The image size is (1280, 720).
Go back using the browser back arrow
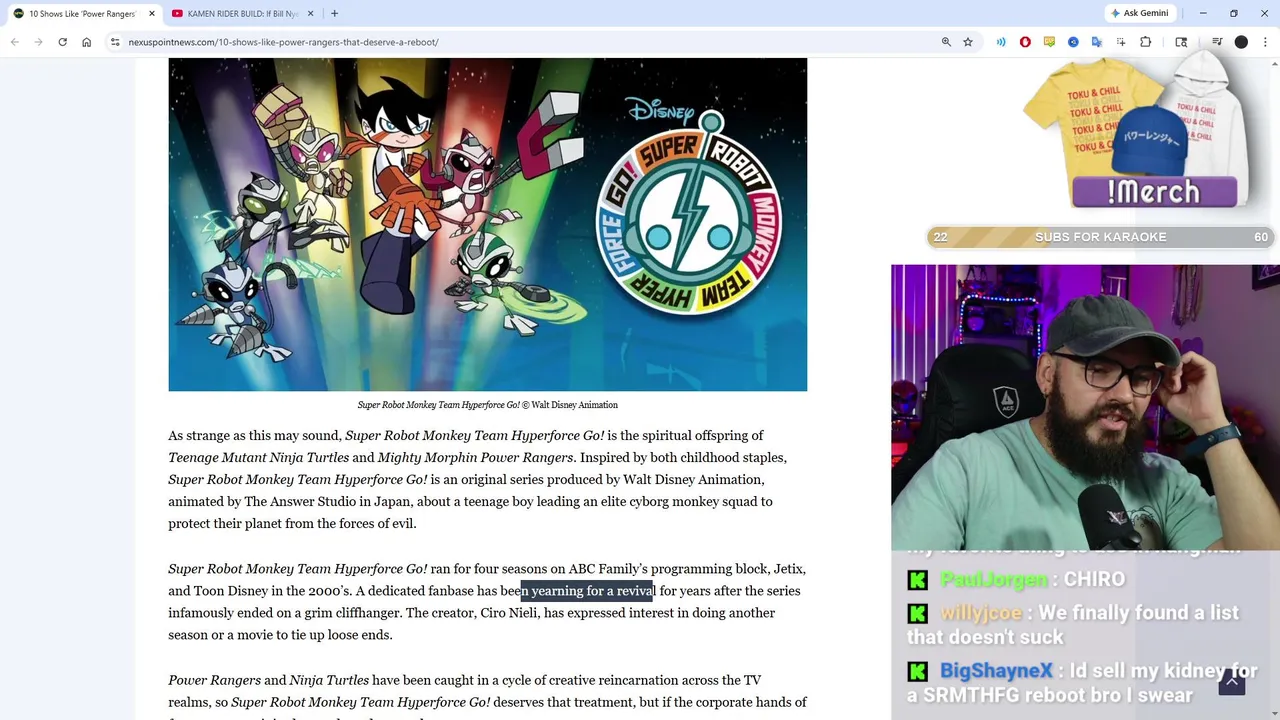point(14,42)
